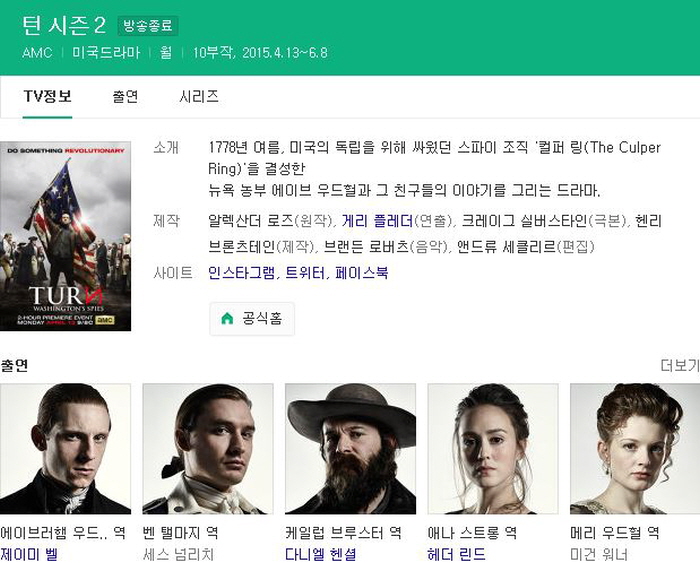Open actress link 헤더 린드
700x563 pixels.
(456, 555)
